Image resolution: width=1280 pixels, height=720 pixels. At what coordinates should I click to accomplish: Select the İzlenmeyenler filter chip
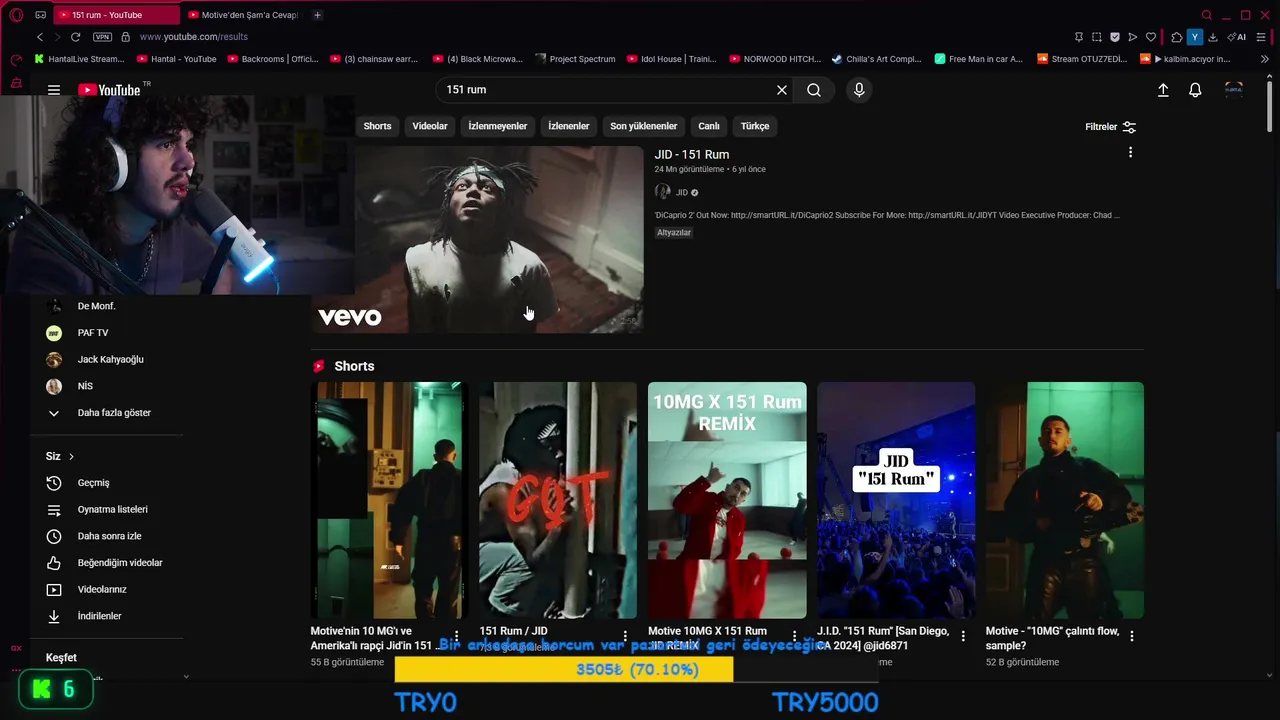(x=497, y=126)
